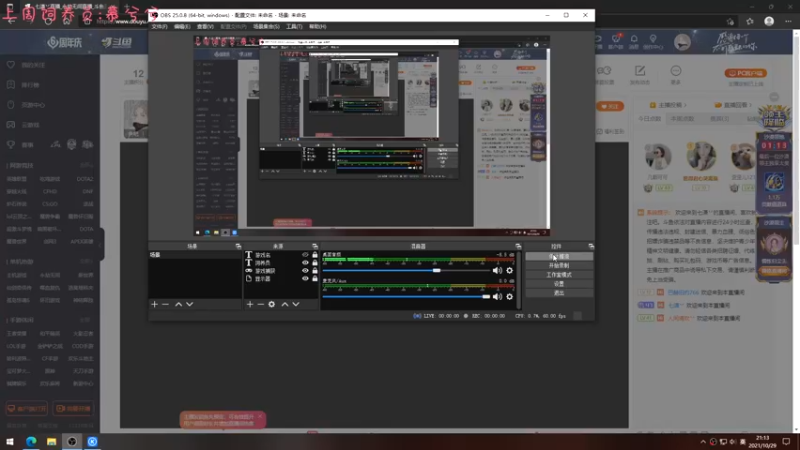Toggle visibility of 游戏捕获 source
Viewport: 800px width, 450px height.
click(x=305, y=270)
